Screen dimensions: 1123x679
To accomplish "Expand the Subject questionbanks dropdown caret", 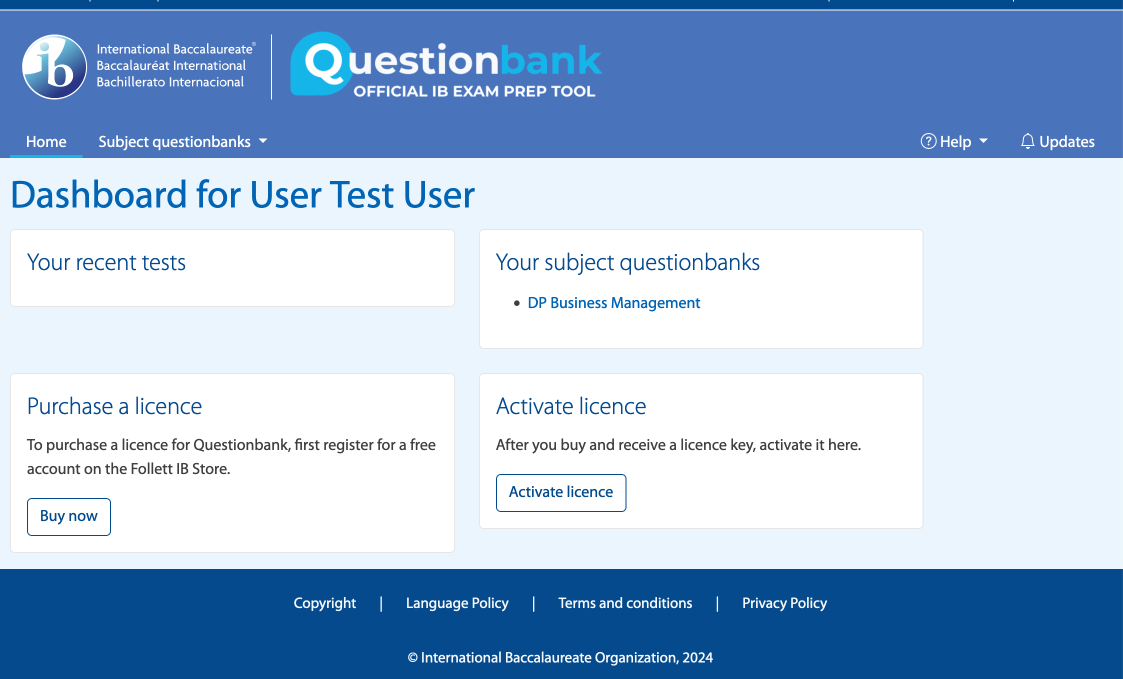I will [263, 142].
